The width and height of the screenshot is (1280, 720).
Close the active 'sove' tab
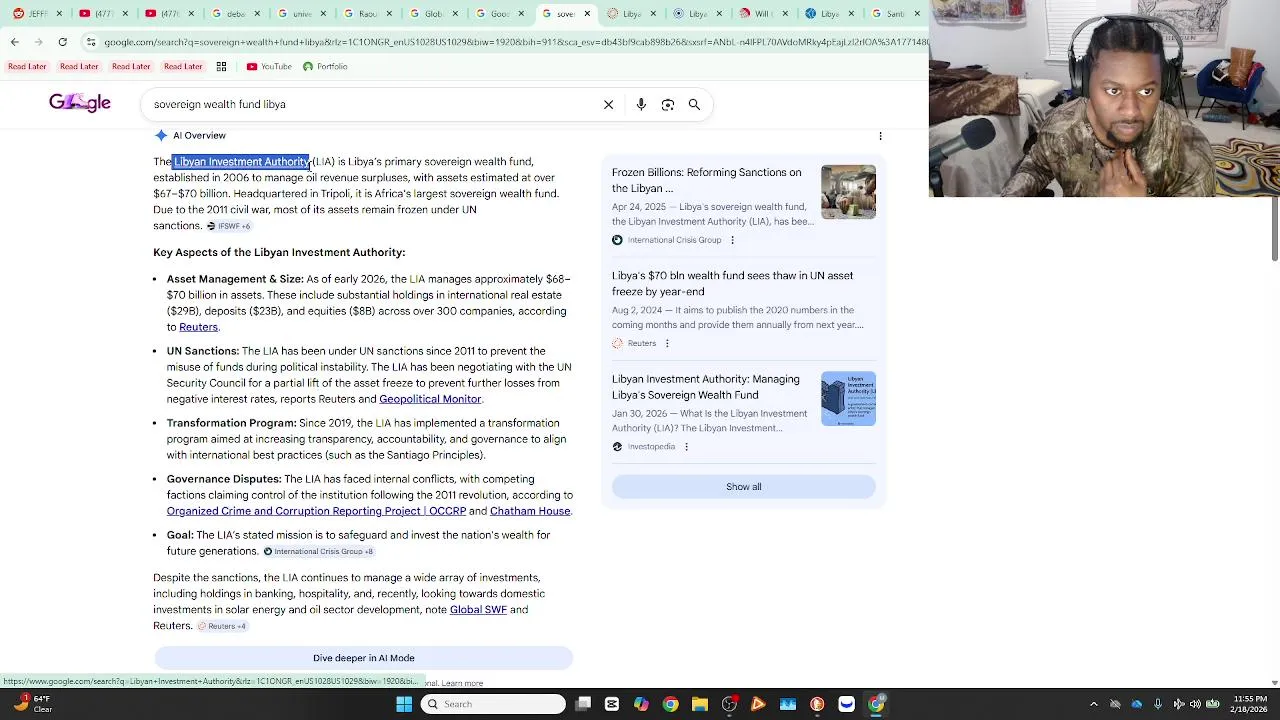(587, 14)
